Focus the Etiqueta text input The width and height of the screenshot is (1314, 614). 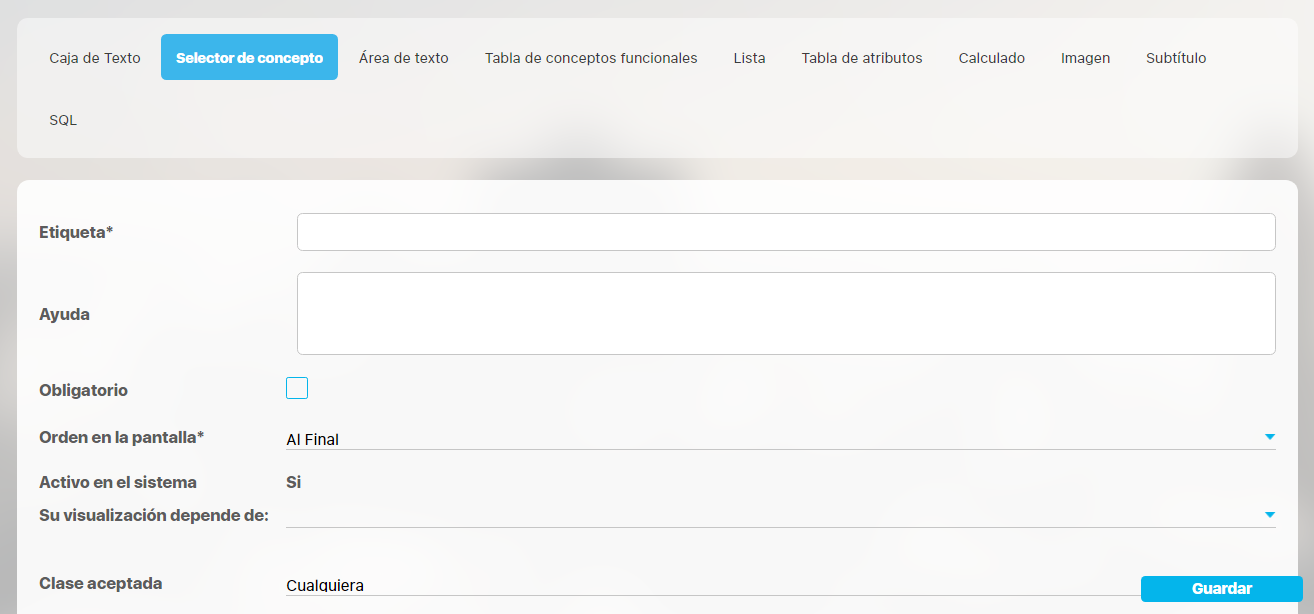pyautogui.click(x=785, y=232)
